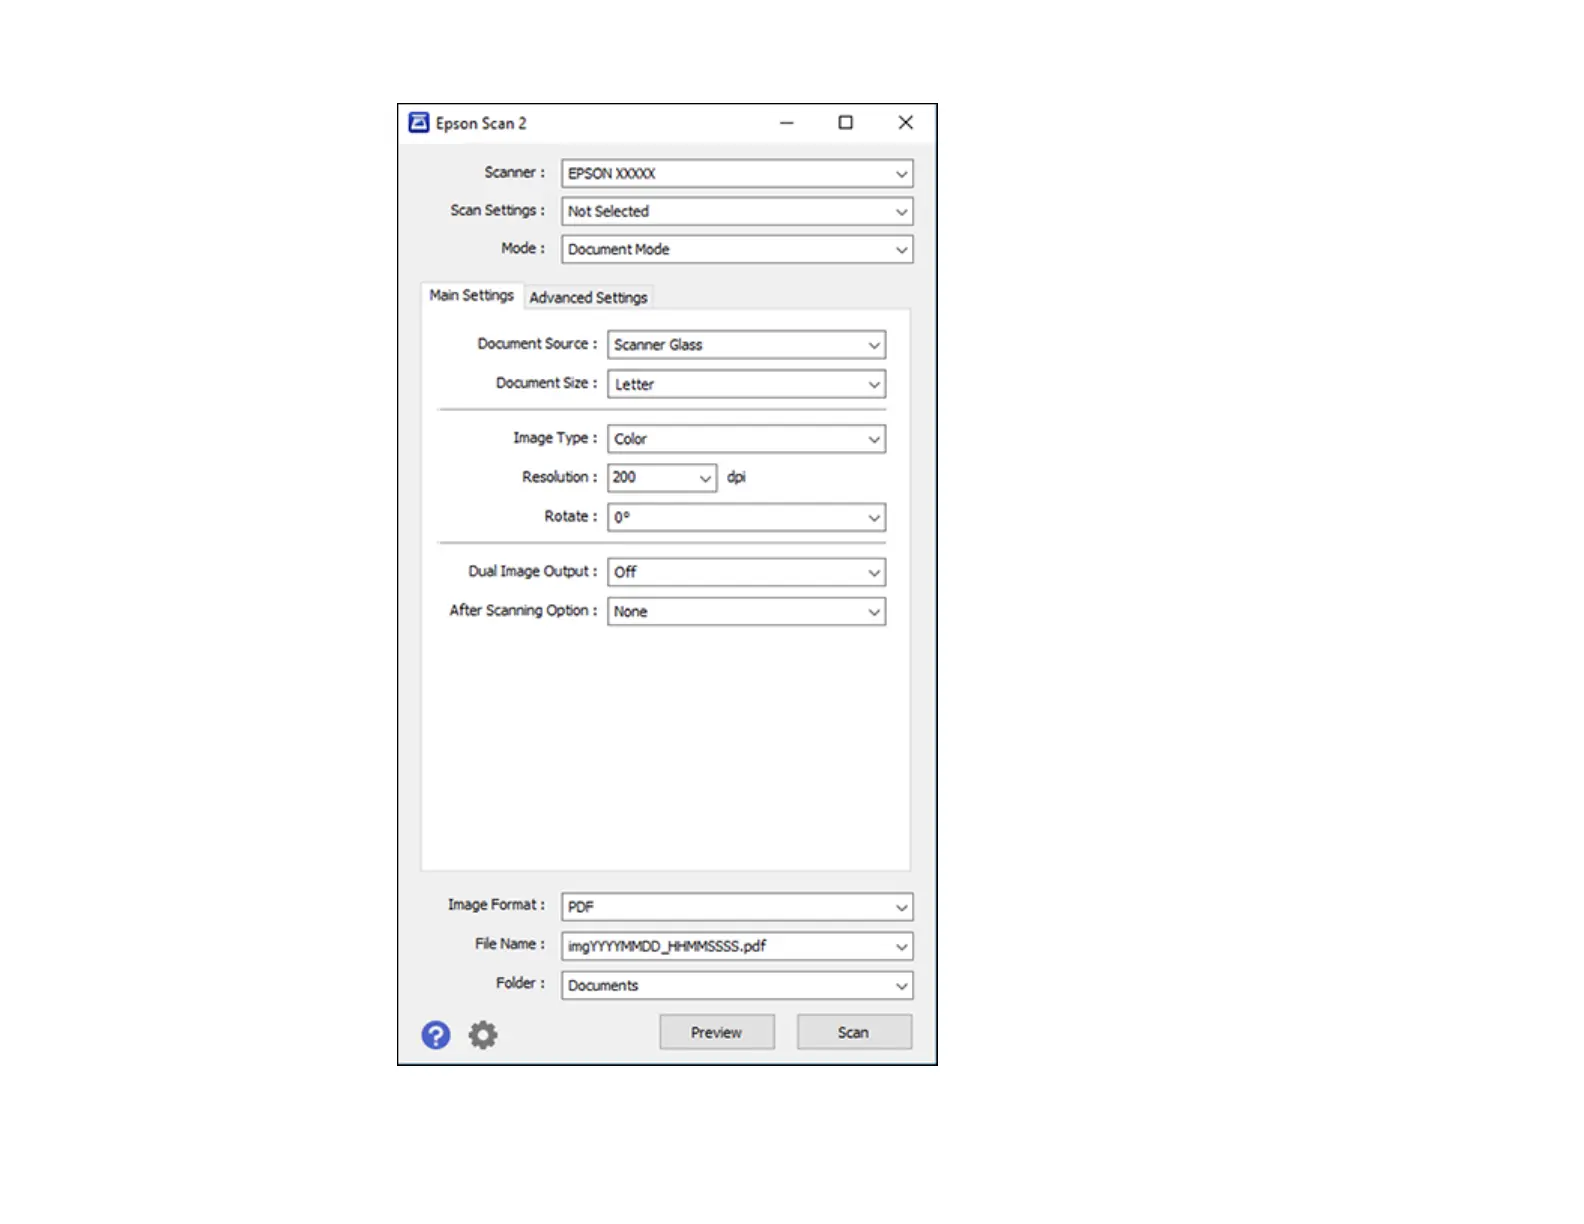Expand the Document Source dropdown
Image resolution: width=1584 pixels, height=1224 pixels.
pyautogui.click(x=746, y=345)
